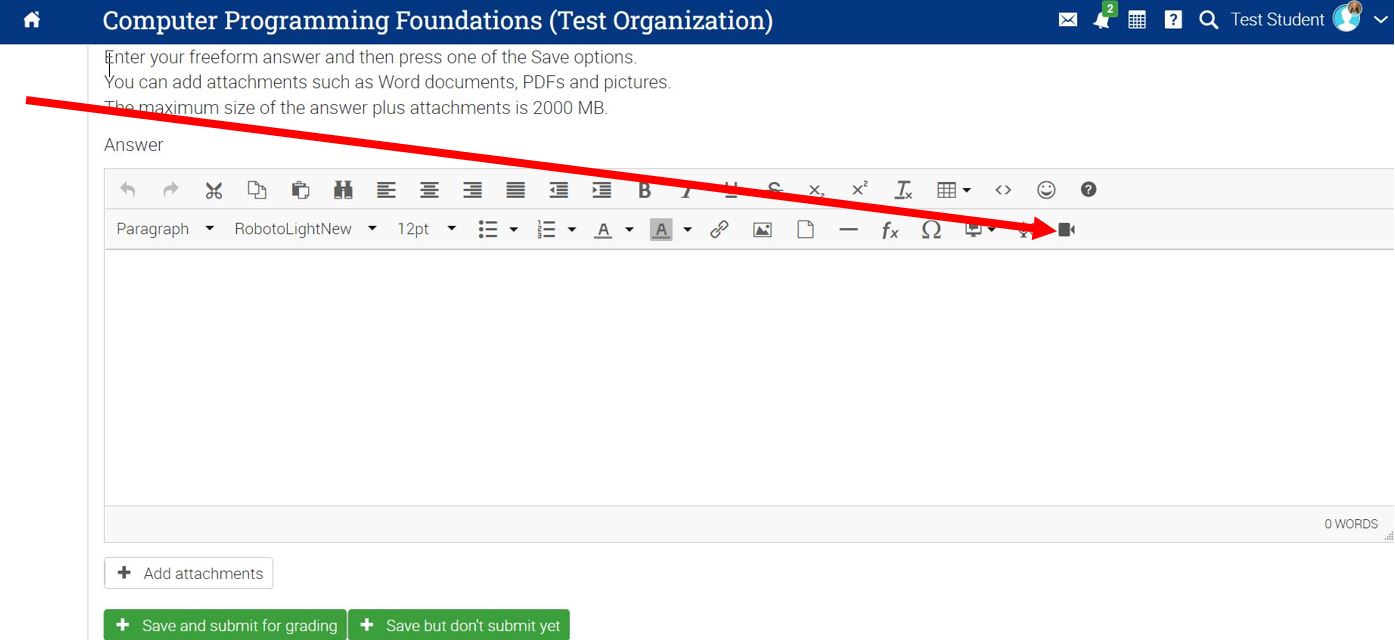Open find and replace binoculars tool
The height and width of the screenshot is (640, 1395).
click(x=343, y=190)
